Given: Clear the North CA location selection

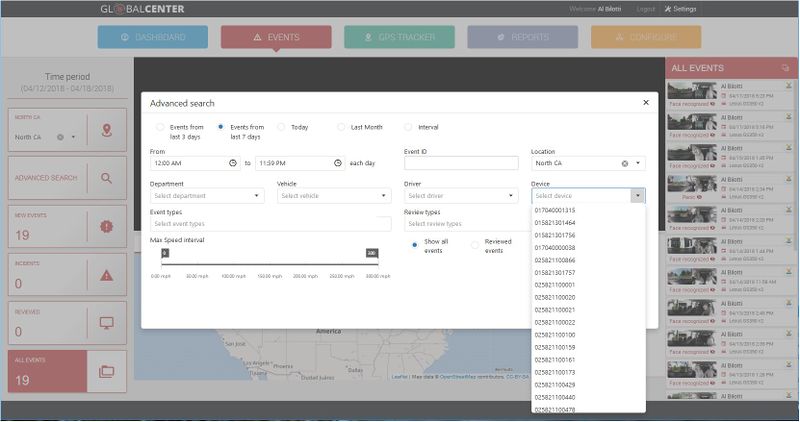Looking at the screenshot, I should coord(625,163).
